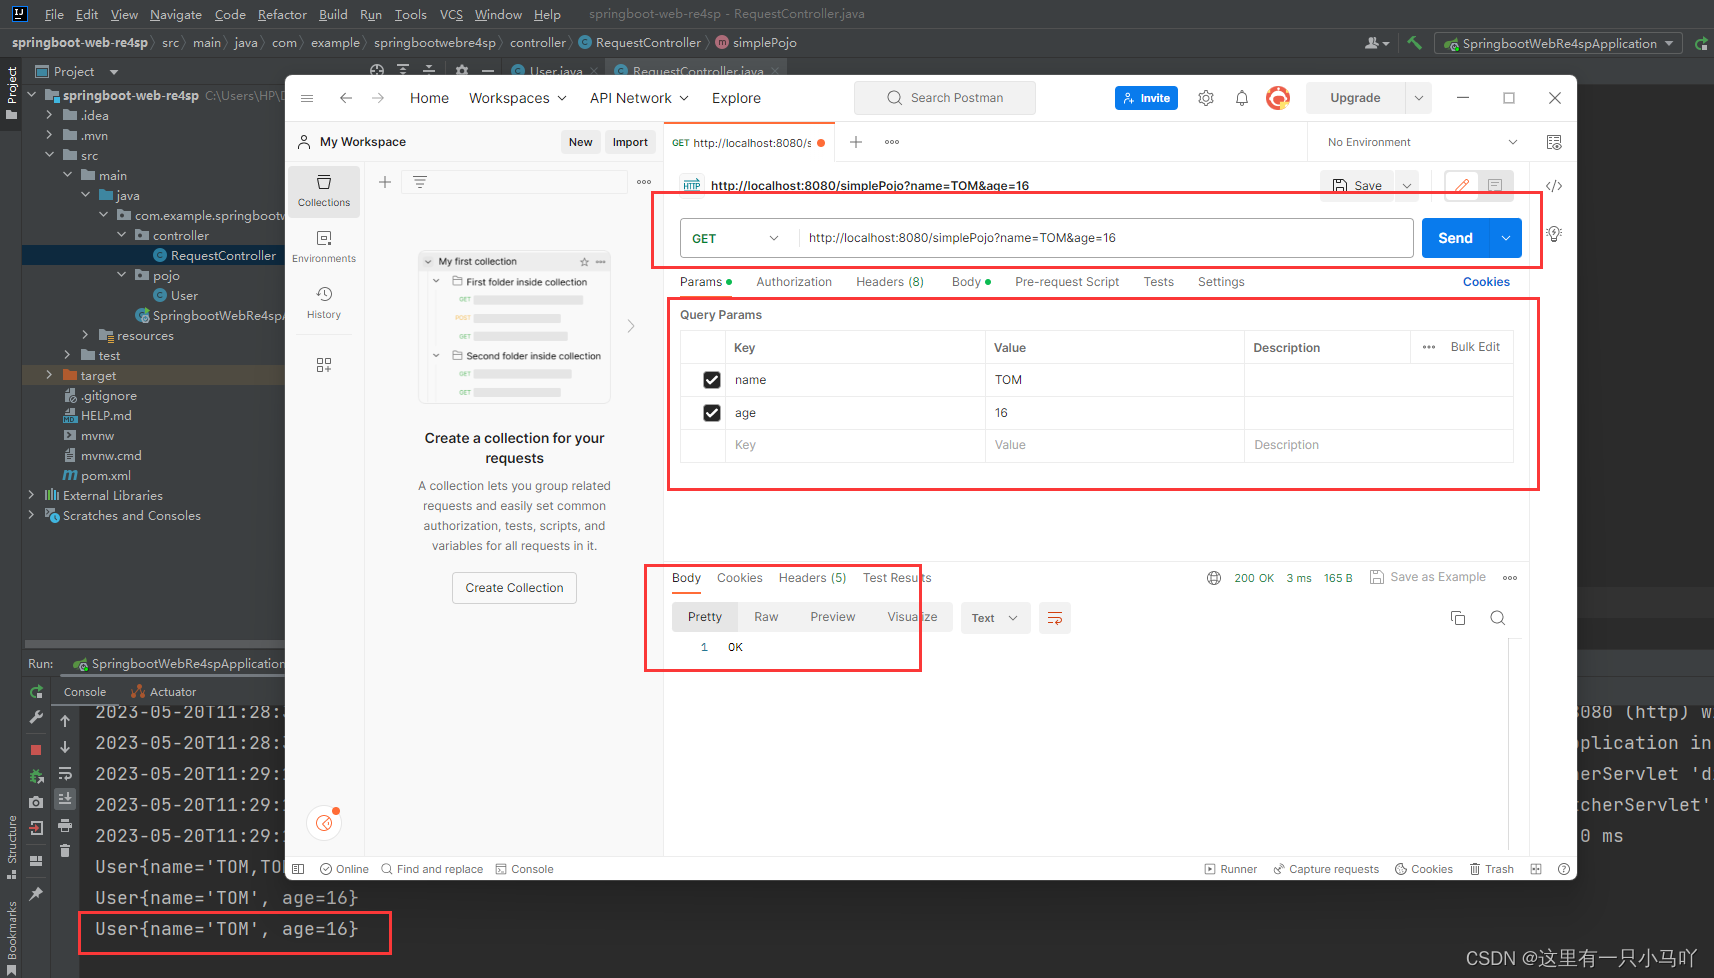Stop the running application in IntelliJ

[x=36, y=750]
